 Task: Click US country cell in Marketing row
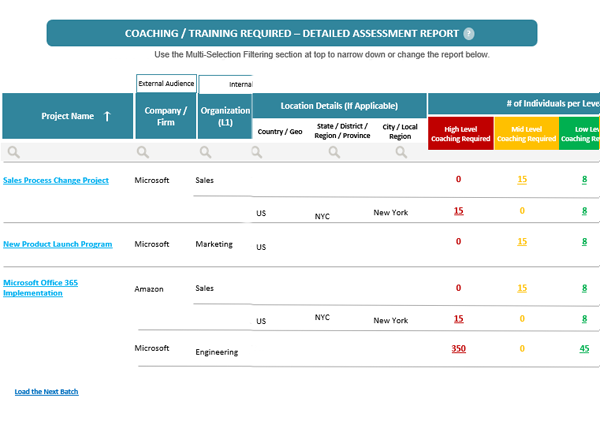(x=261, y=247)
